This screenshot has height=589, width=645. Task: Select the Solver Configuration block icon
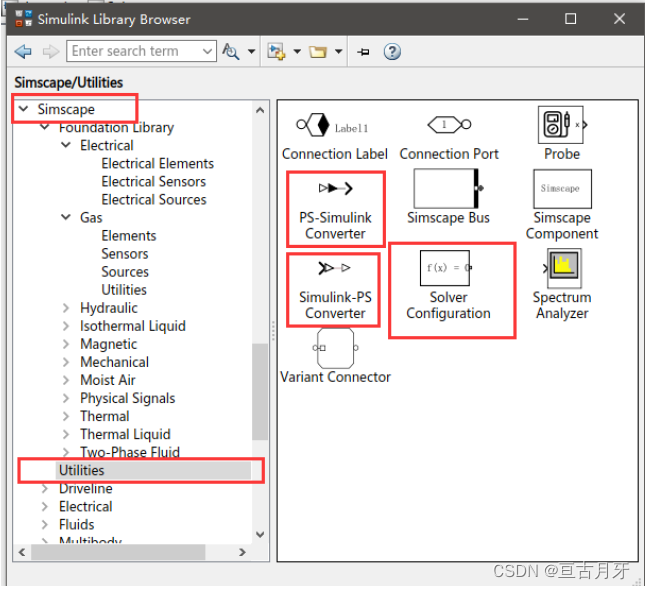445,268
